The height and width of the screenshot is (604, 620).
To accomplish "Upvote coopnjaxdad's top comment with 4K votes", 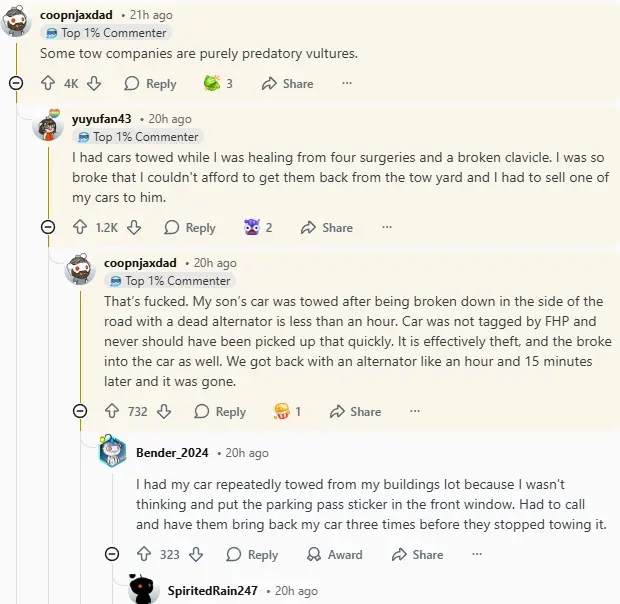I will (x=48, y=84).
